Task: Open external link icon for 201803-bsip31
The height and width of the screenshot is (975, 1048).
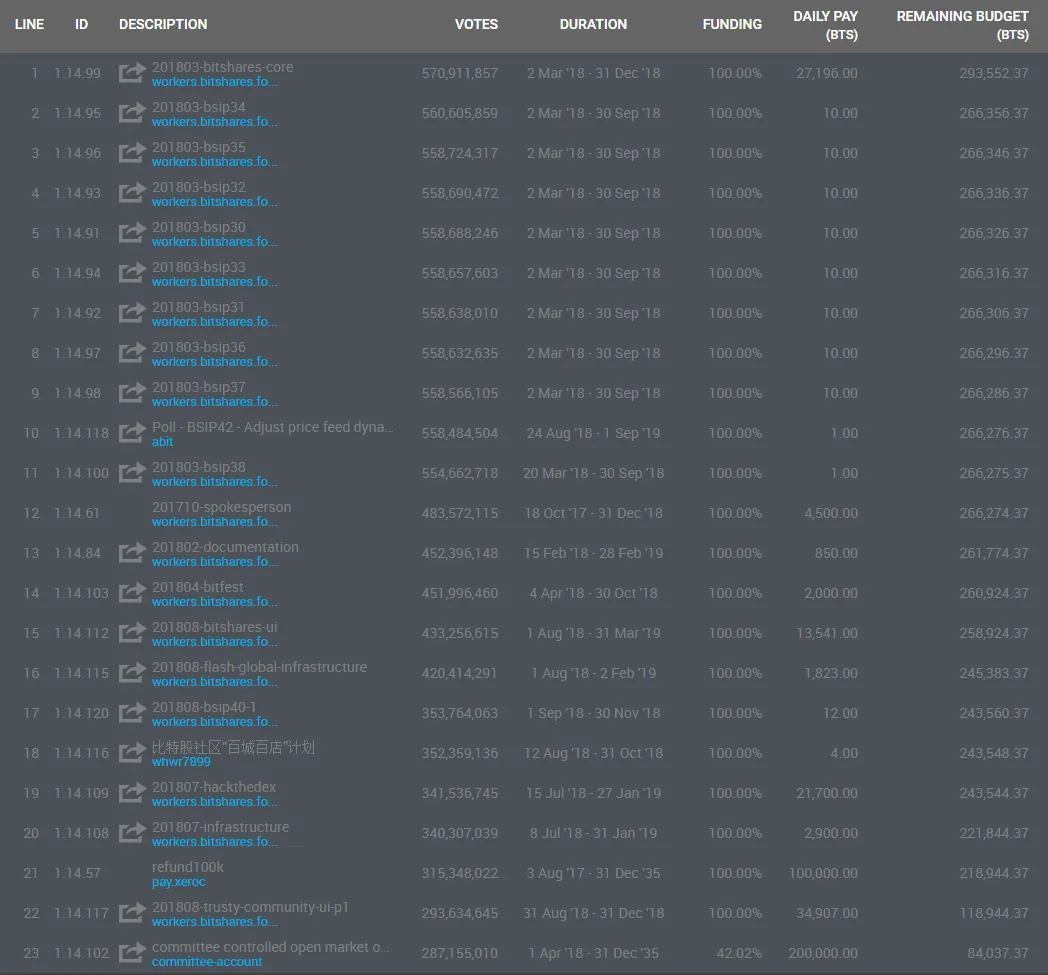Action: [132, 313]
